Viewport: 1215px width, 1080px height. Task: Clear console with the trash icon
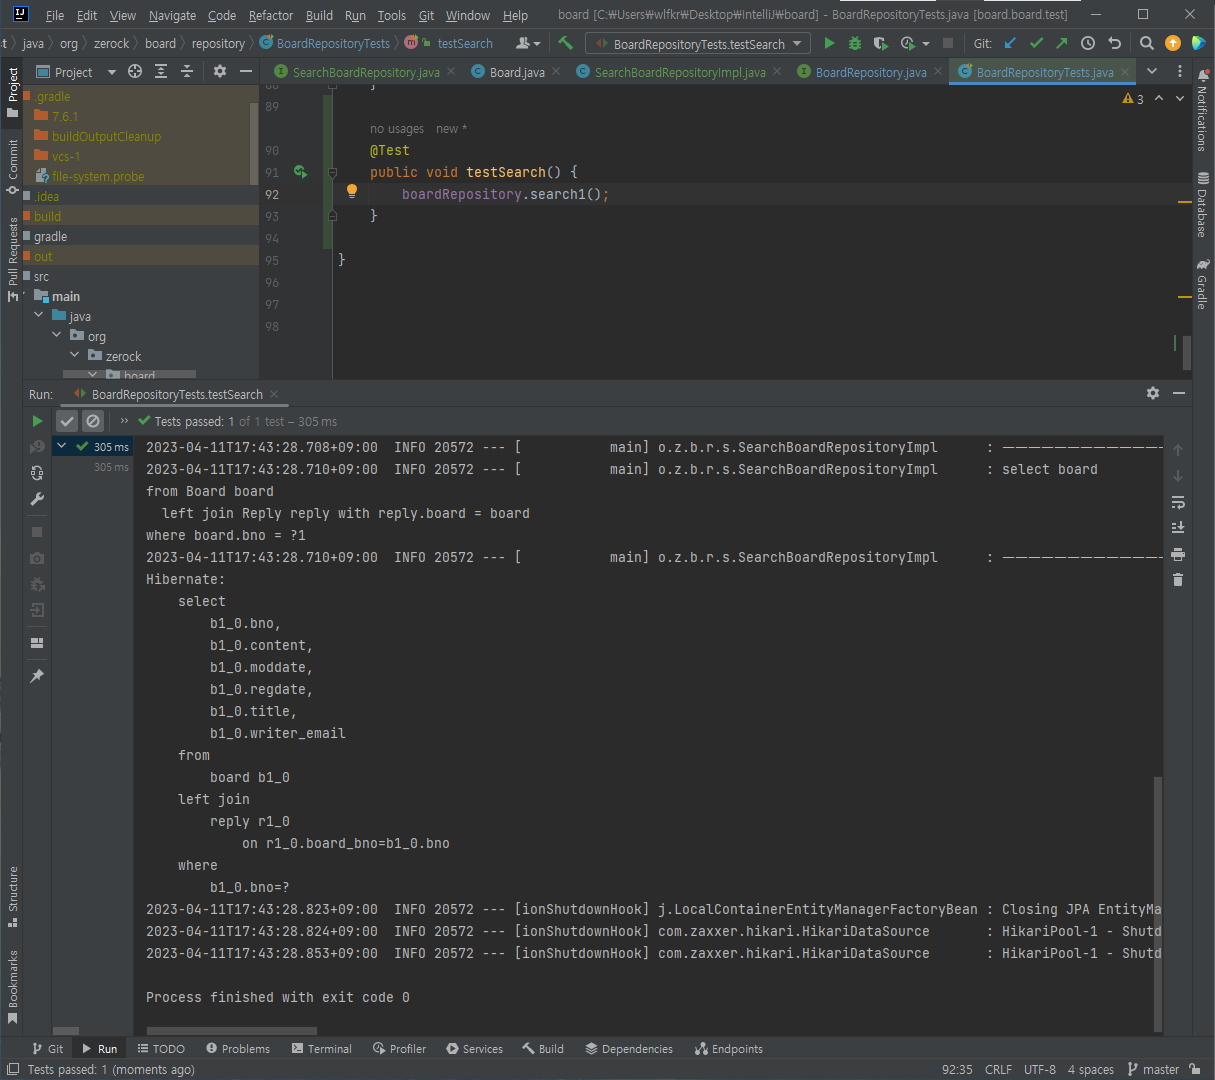[1178, 580]
